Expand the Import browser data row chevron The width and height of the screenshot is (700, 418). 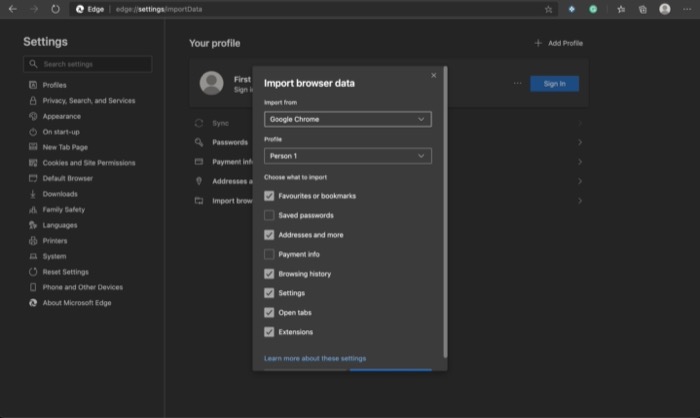point(580,201)
